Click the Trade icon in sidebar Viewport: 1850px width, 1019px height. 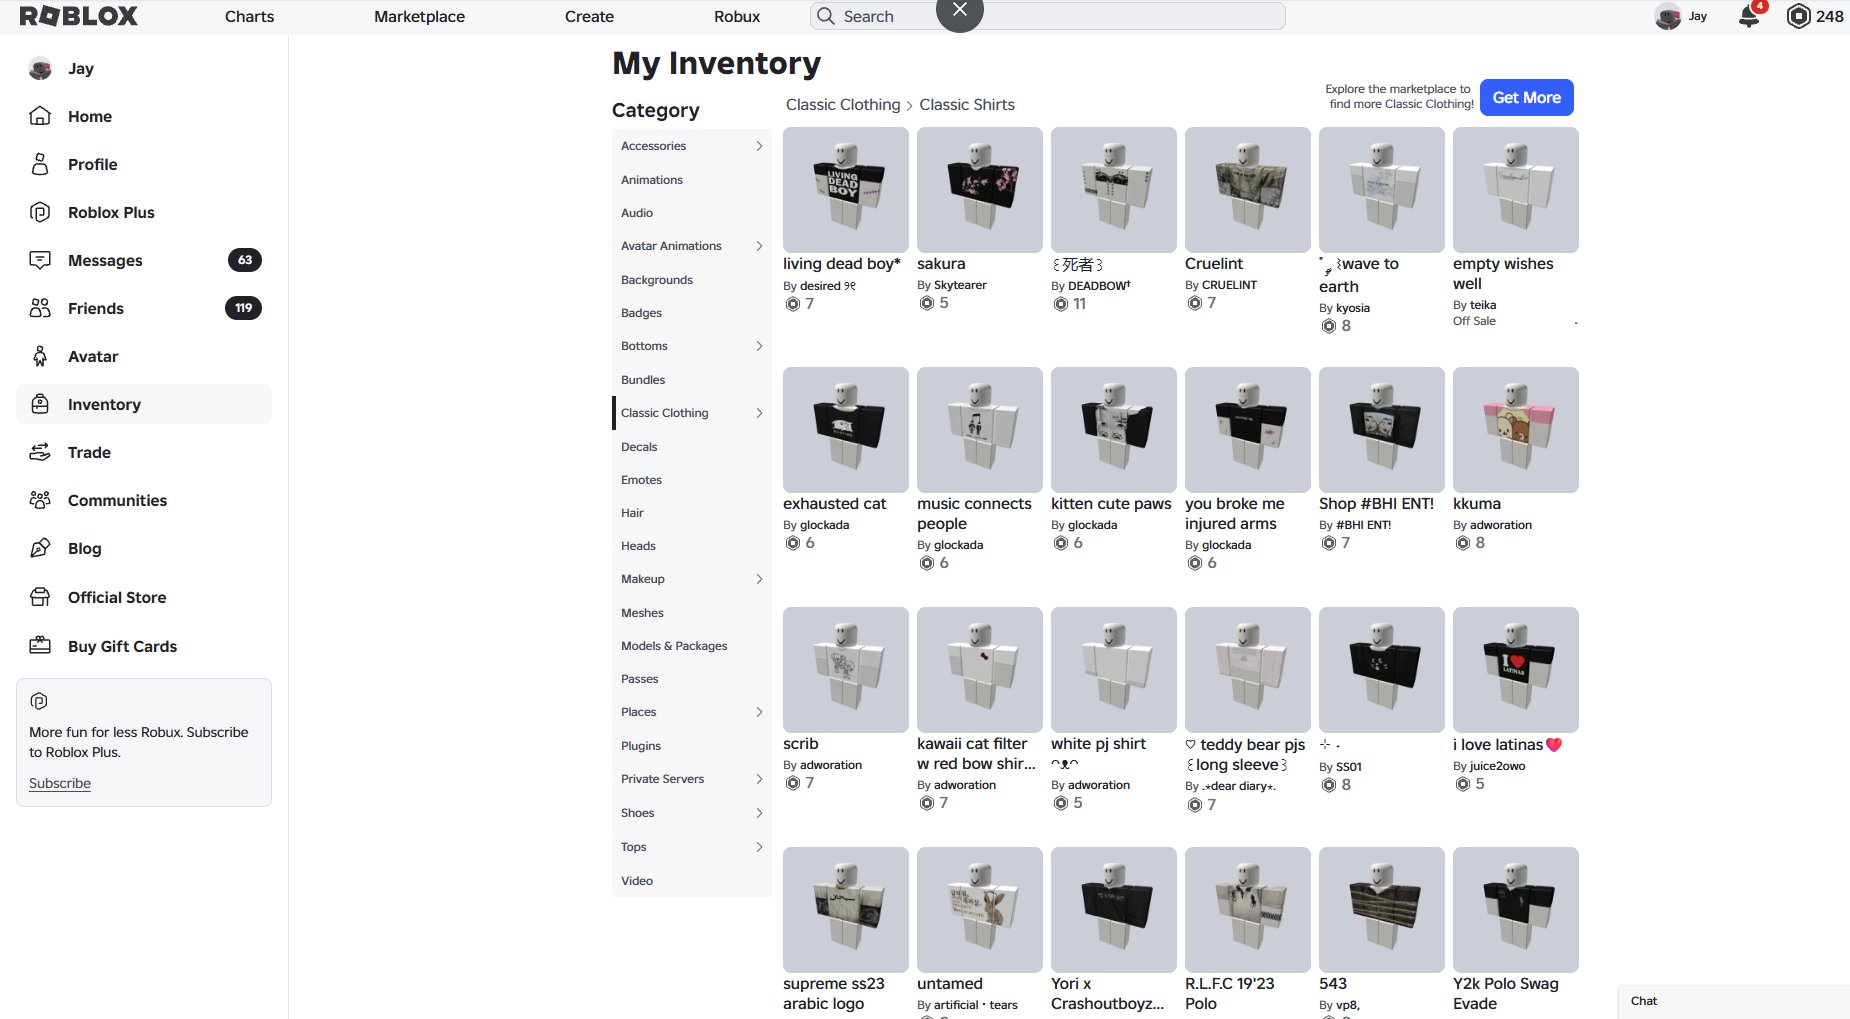pyautogui.click(x=40, y=452)
